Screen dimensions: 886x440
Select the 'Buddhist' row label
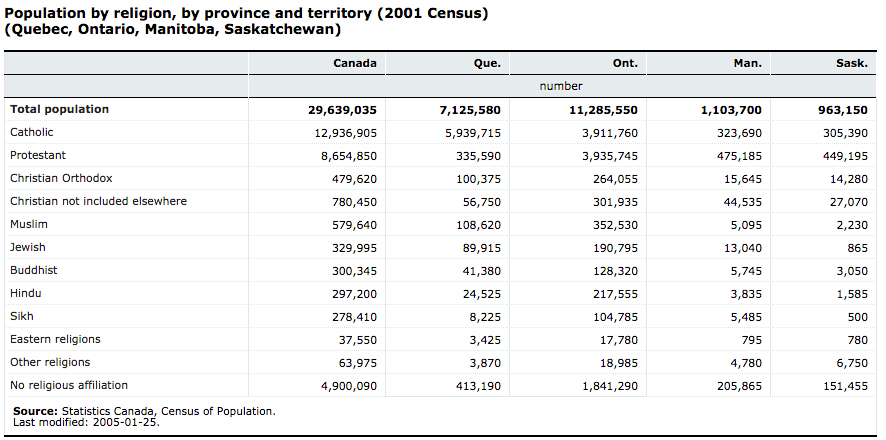pyautogui.click(x=34, y=271)
